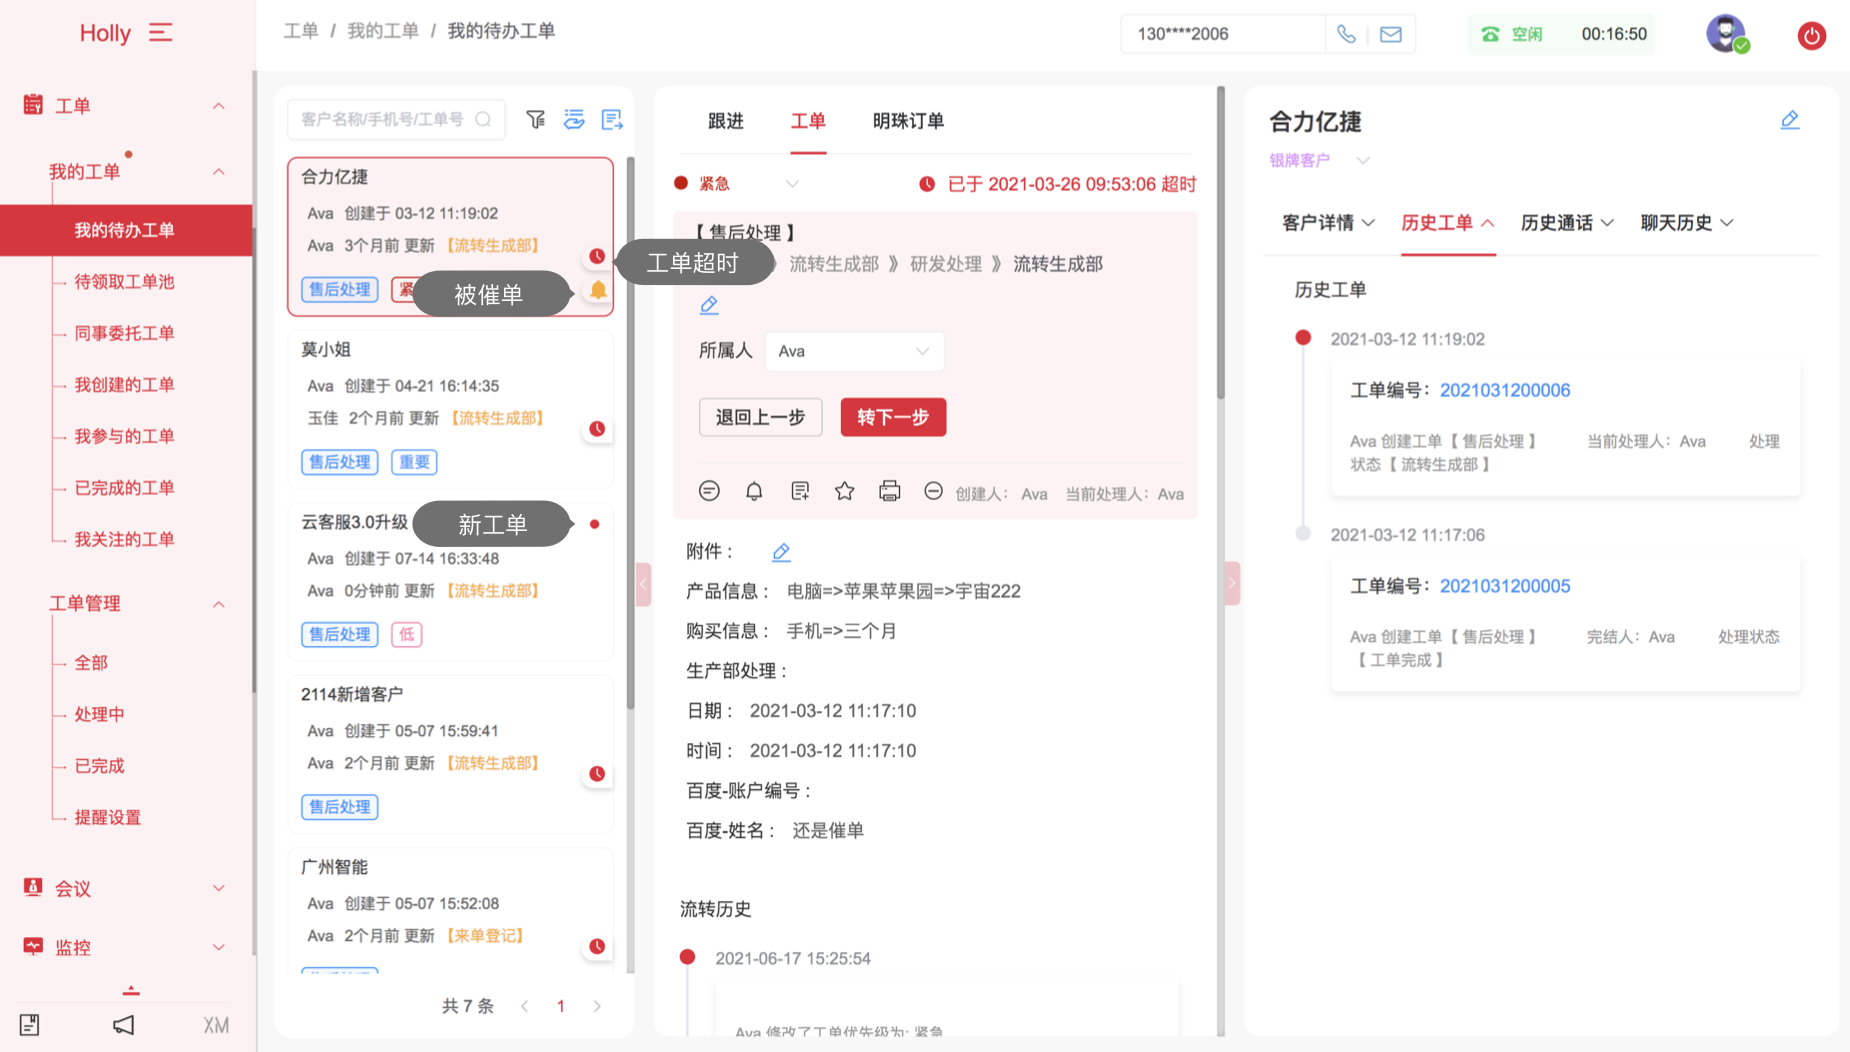Viewport: 1850px width, 1052px height.
Task: Switch to the 跟进 tab
Action: [x=725, y=121]
